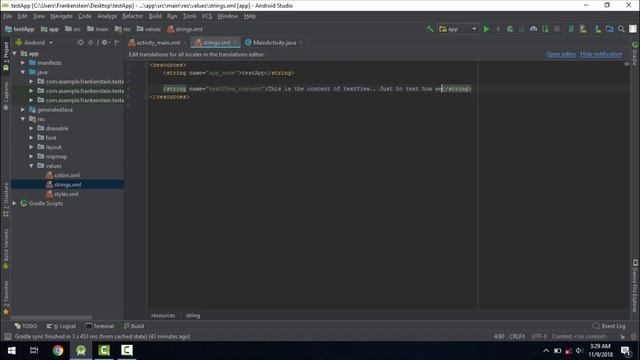Collapse the app module node
The image size is (640, 360).
15,53
